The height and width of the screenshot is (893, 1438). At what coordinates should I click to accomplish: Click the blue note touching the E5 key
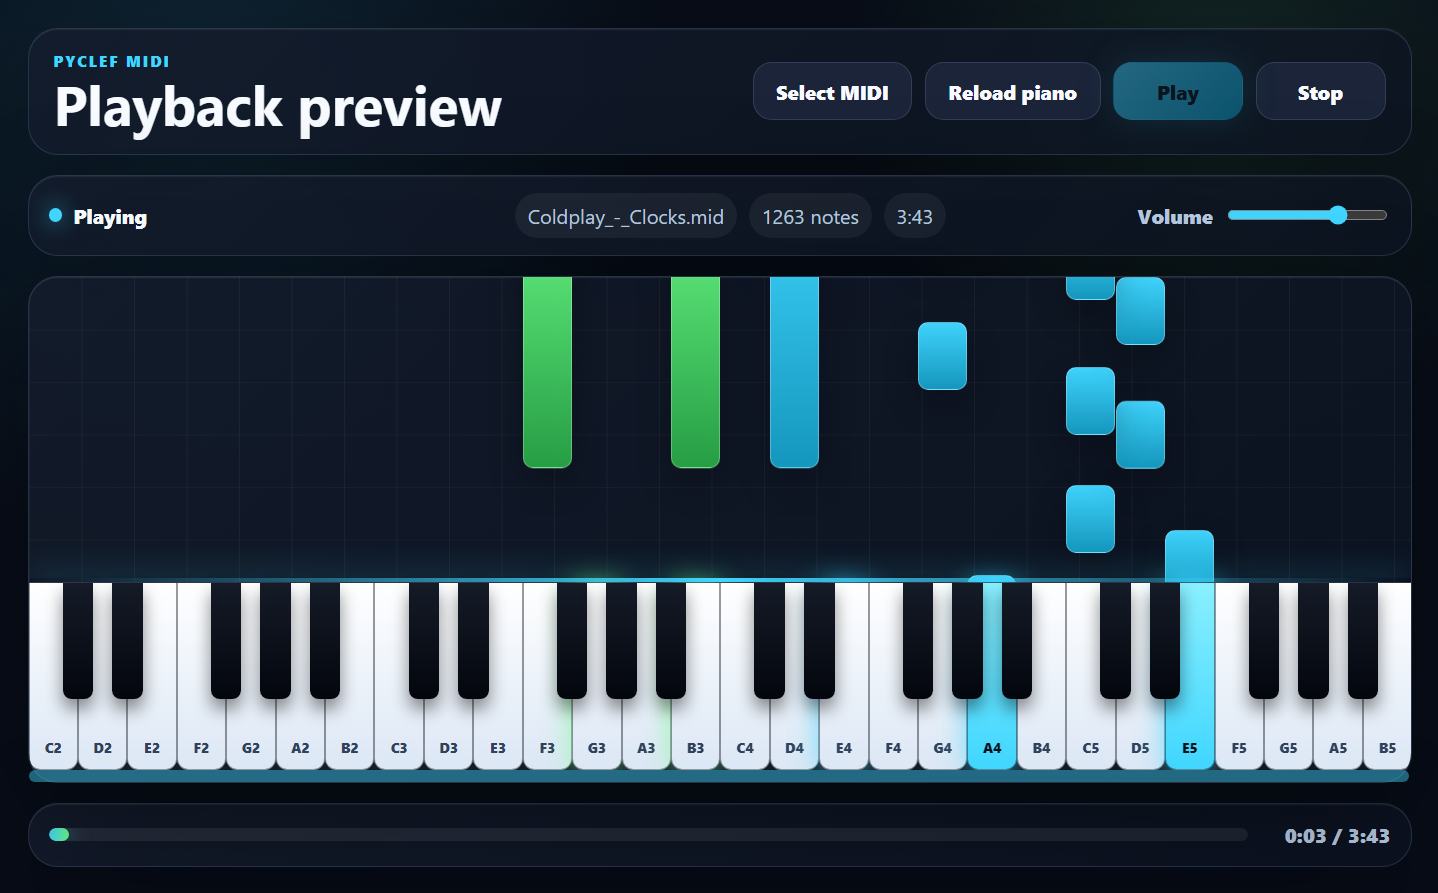click(x=1189, y=556)
